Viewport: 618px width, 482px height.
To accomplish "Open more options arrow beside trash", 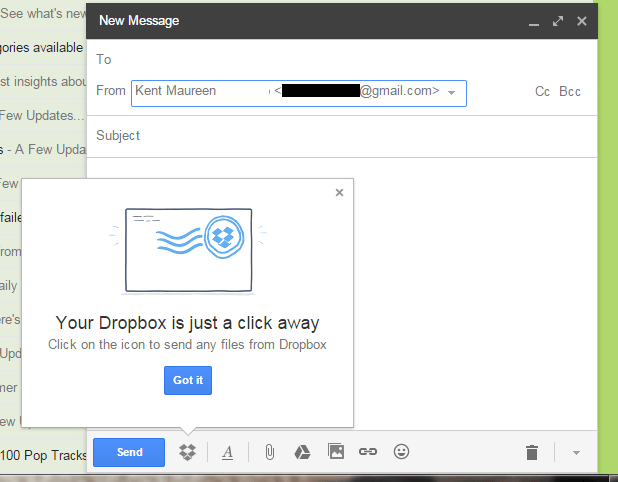I will coord(576,453).
